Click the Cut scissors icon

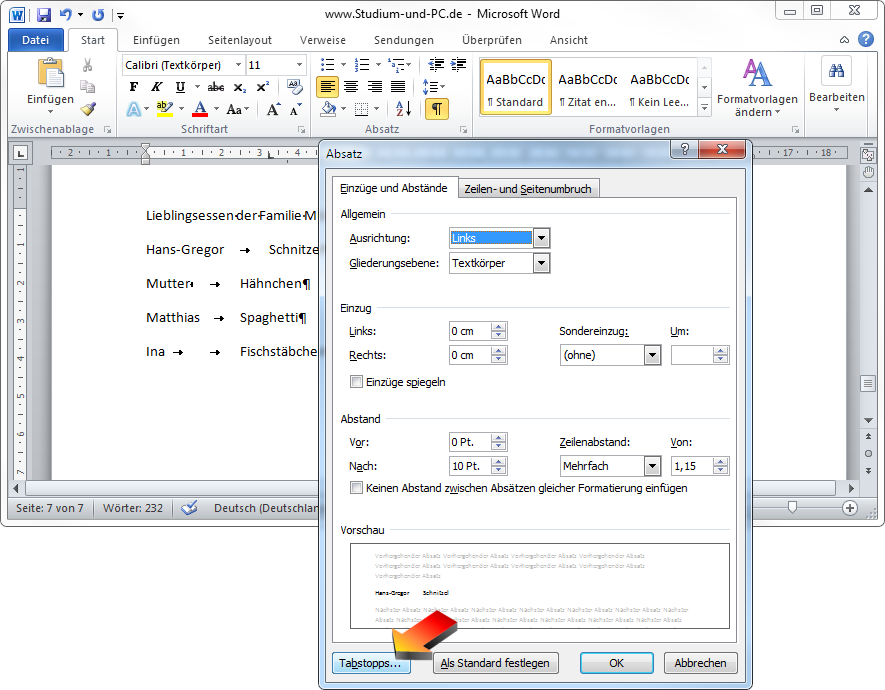[x=87, y=65]
